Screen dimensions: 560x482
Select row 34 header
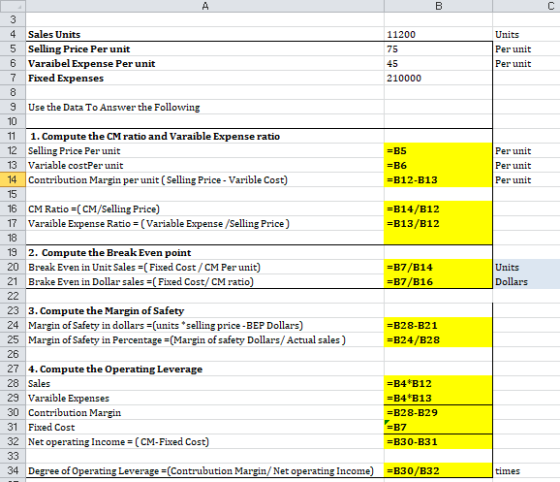click(12, 471)
